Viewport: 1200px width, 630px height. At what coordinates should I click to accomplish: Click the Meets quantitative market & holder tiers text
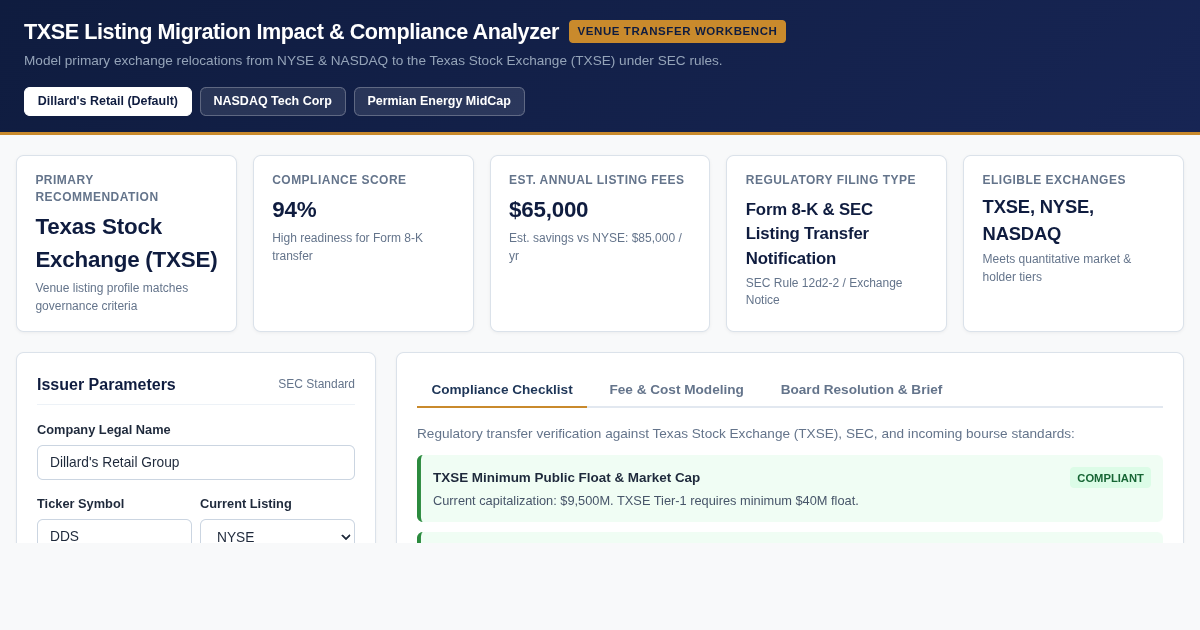coord(1056,268)
